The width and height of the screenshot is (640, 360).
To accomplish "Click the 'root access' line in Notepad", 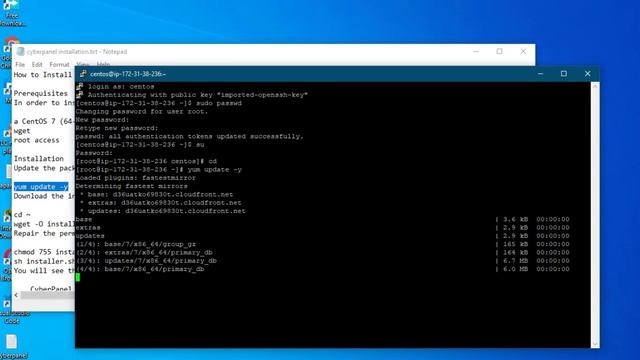I will pos(36,140).
